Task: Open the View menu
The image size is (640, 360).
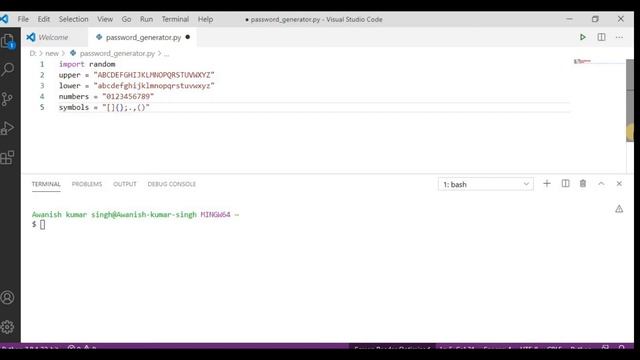Action: (x=105, y=19)
